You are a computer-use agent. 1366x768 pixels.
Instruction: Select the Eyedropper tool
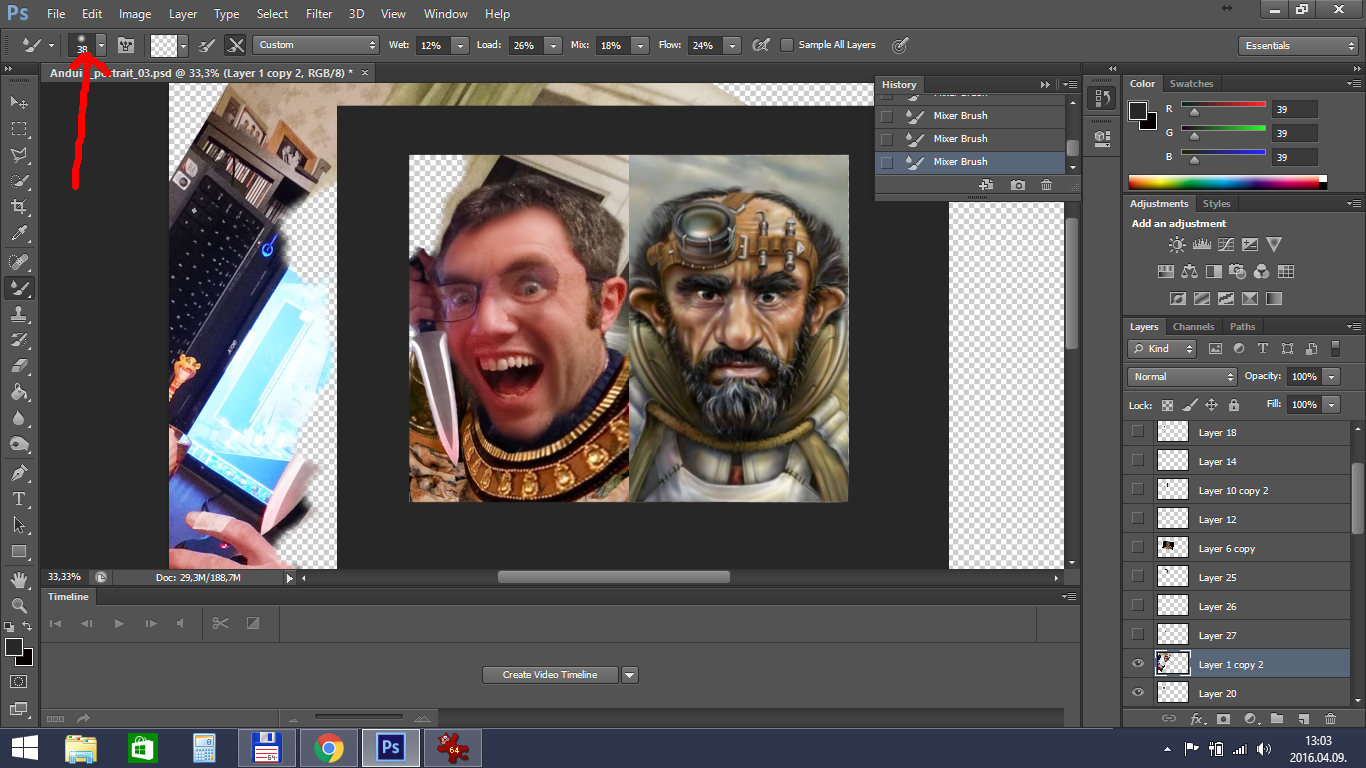click(19, 234)
